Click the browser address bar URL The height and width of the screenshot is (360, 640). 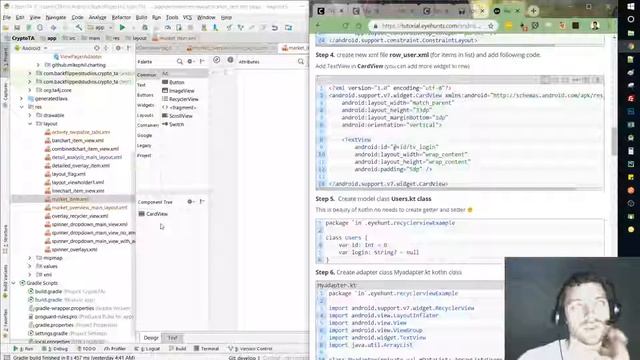pyautogui.click(x=431, y=26)
